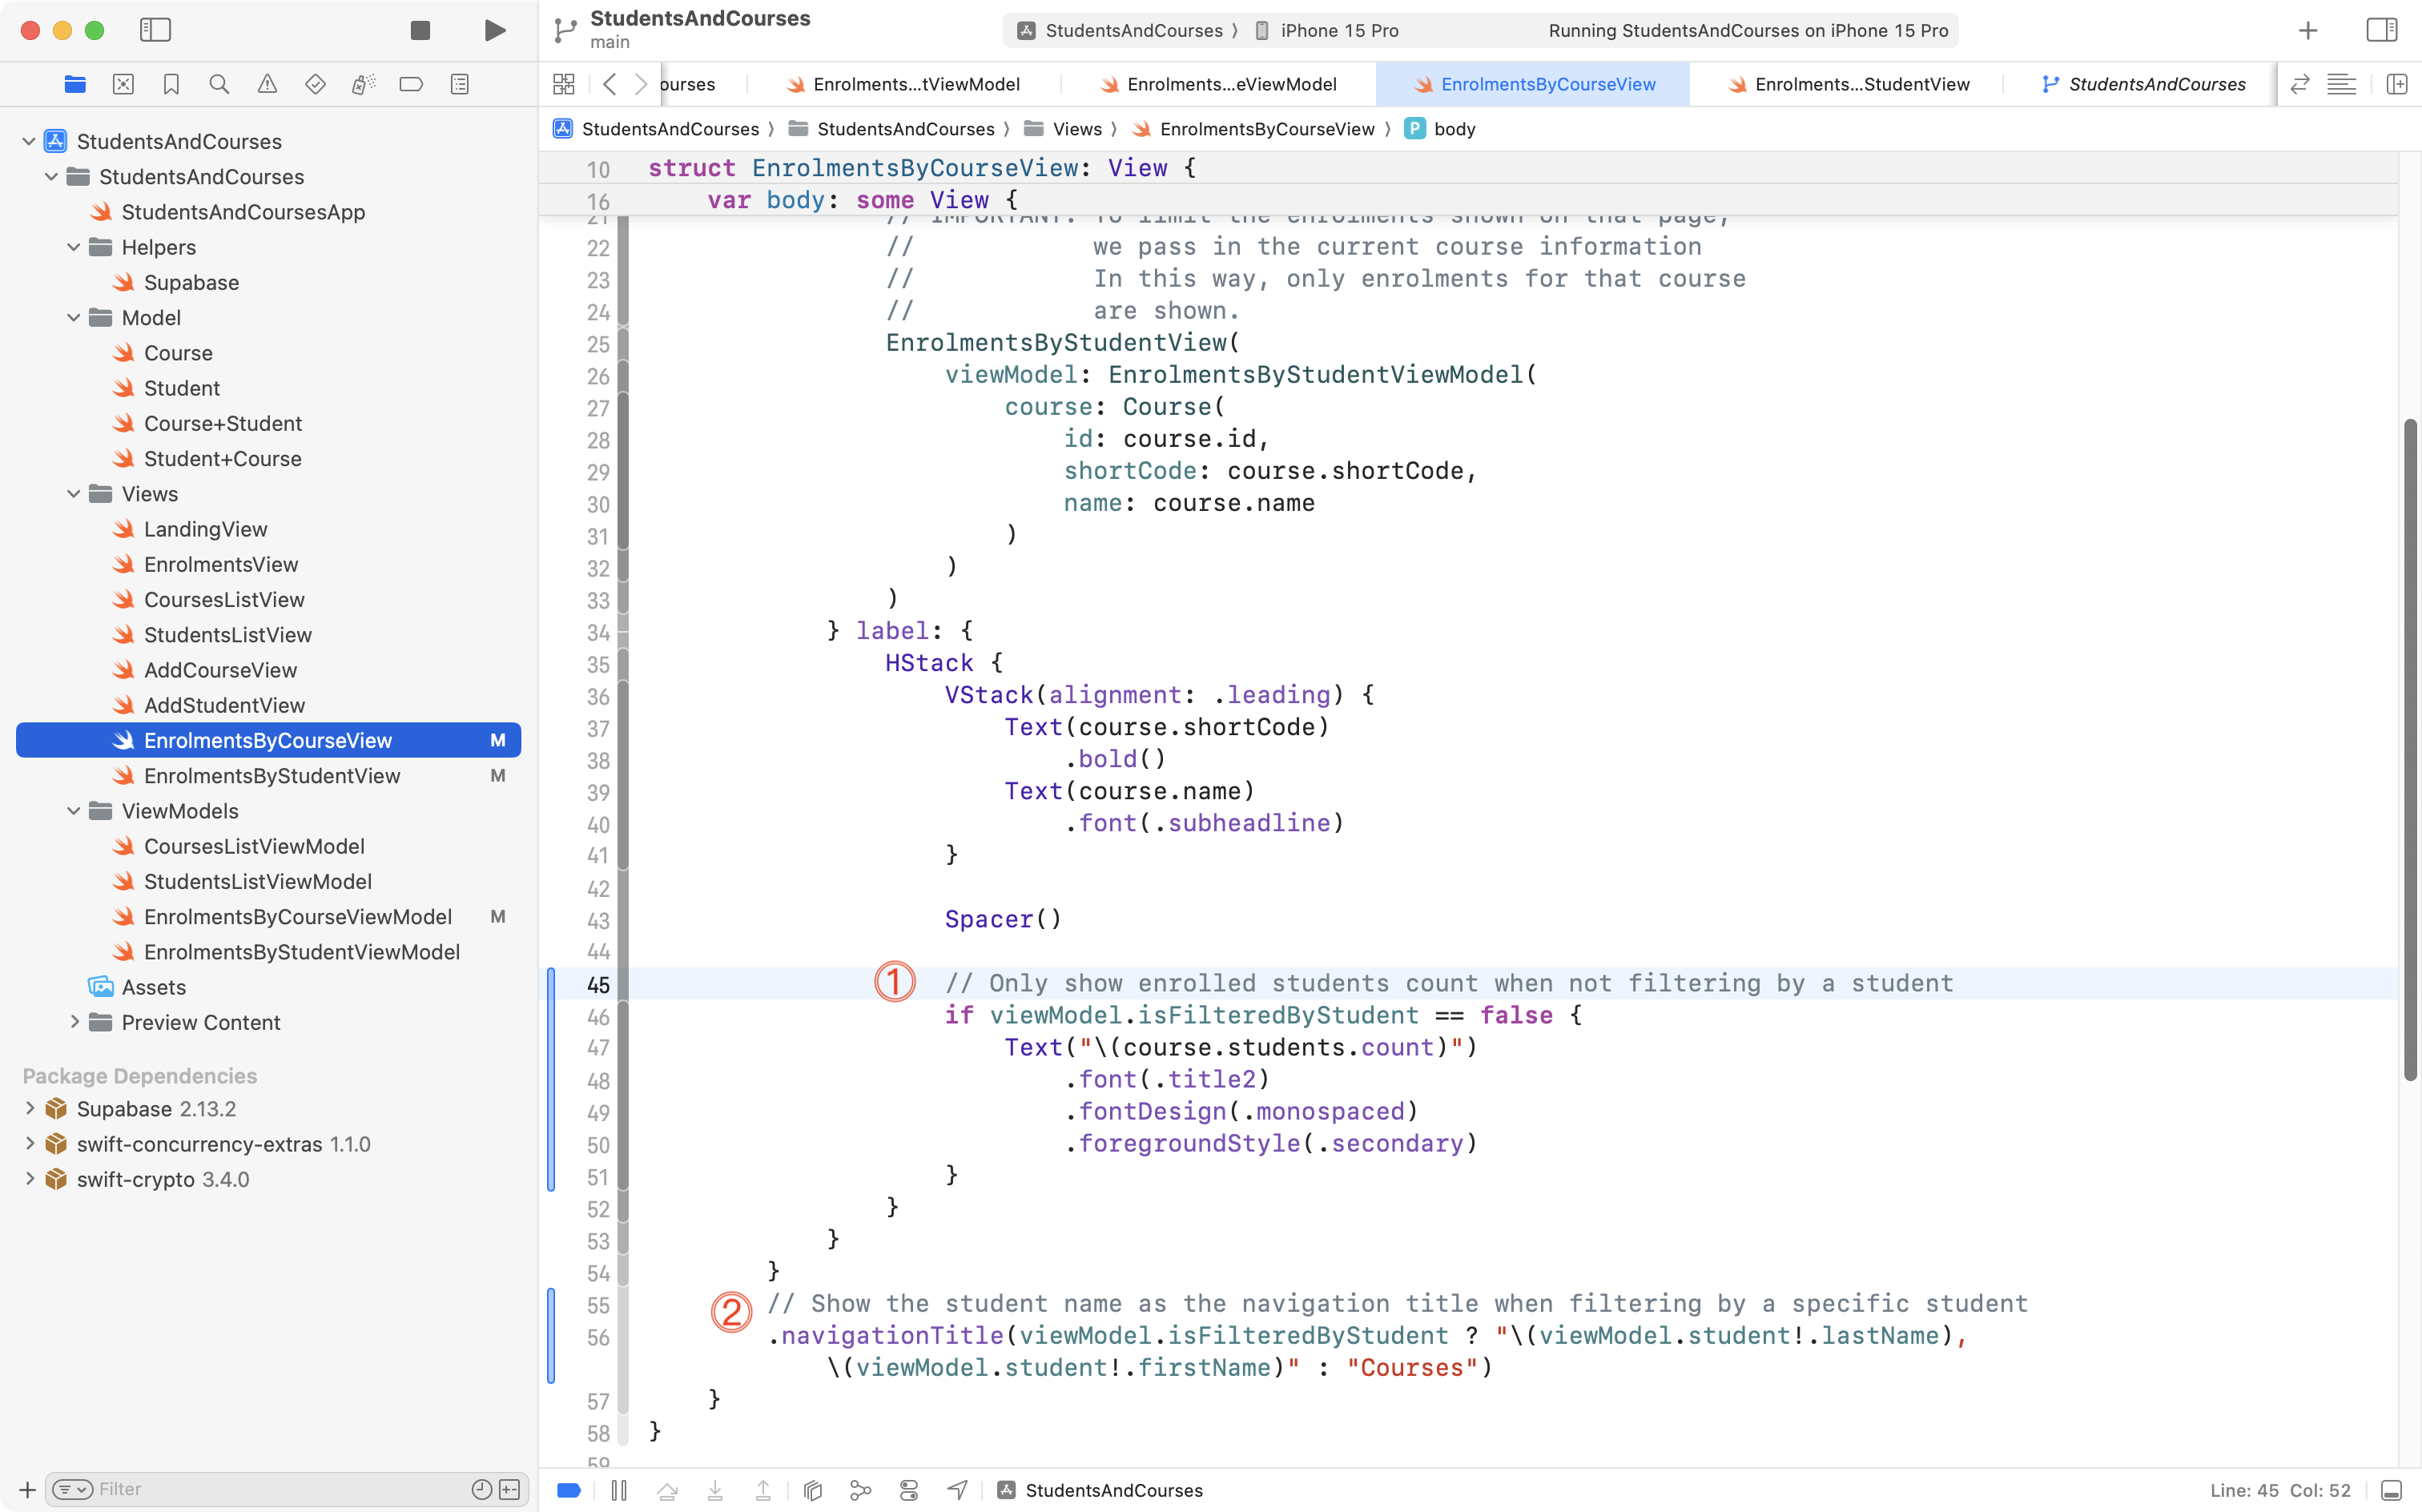The image size is (2422, 1512).
Task: Simulate location with the arrow icon
Action: coord(957,1490)
